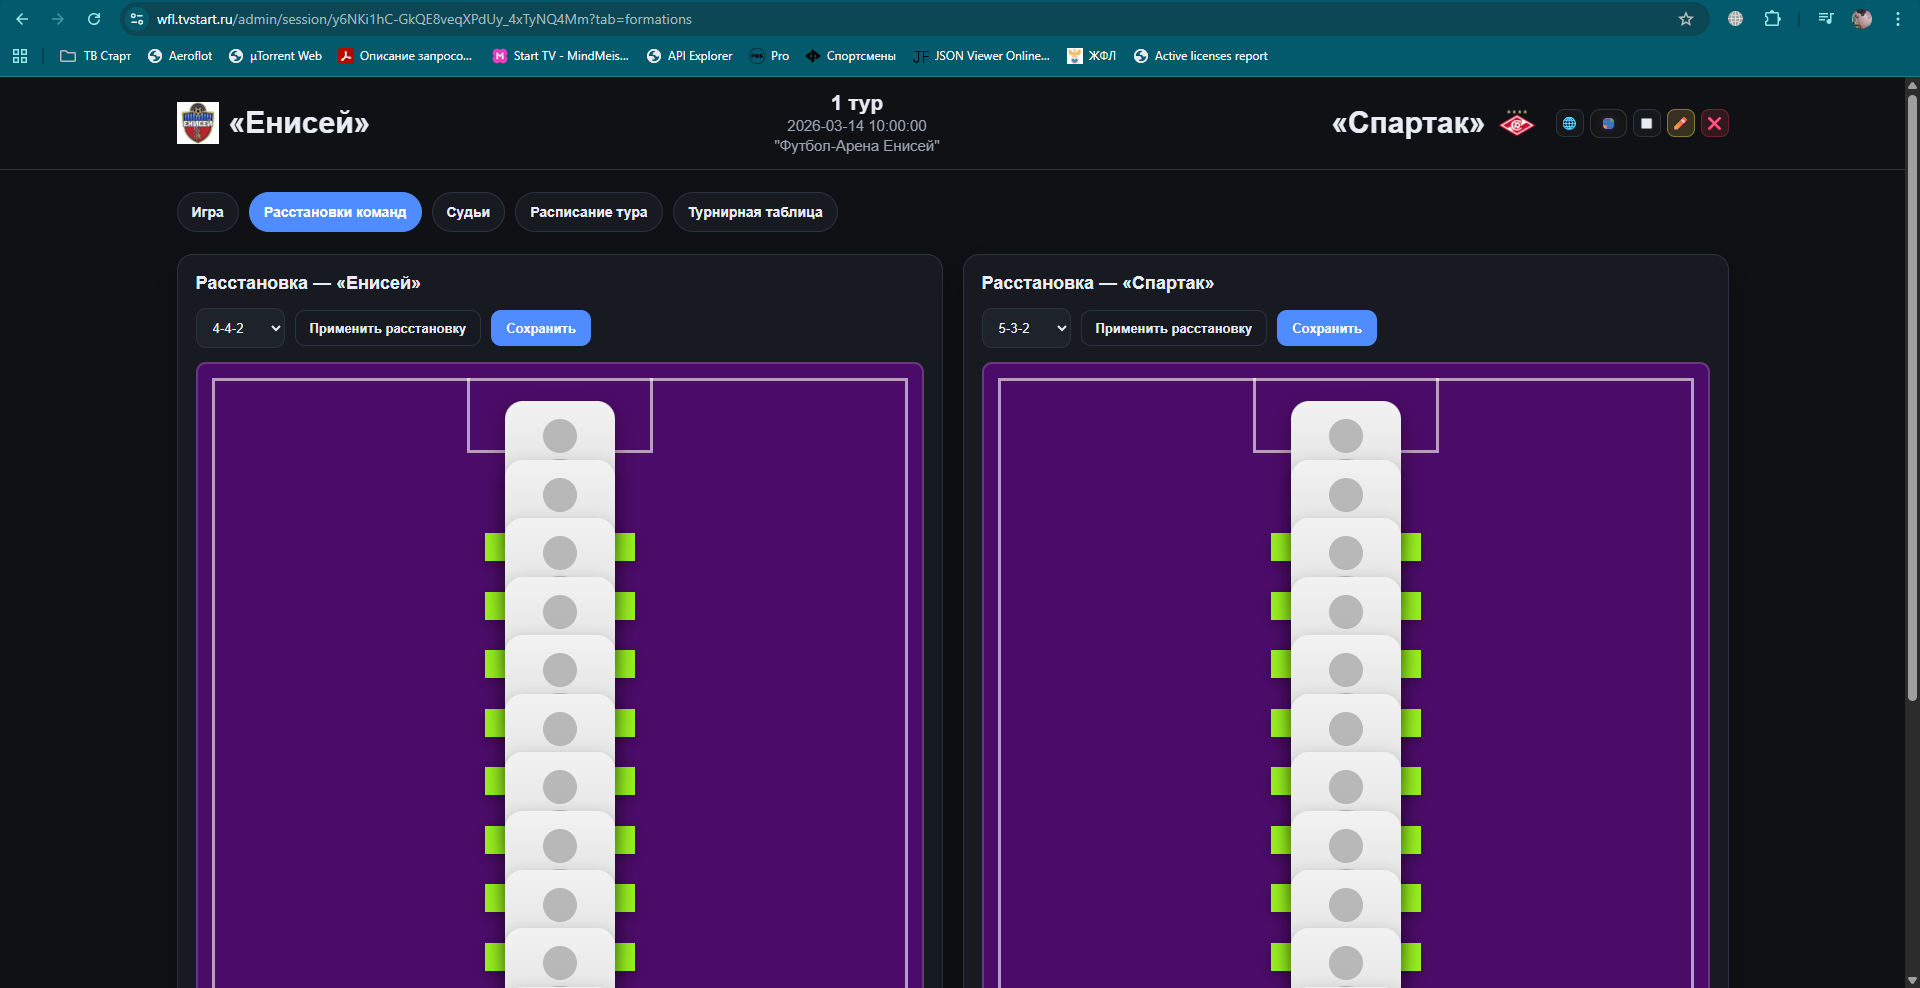Click the white stop square button
Viewport: 1920px width, 988px height.
click(1646, 123)
